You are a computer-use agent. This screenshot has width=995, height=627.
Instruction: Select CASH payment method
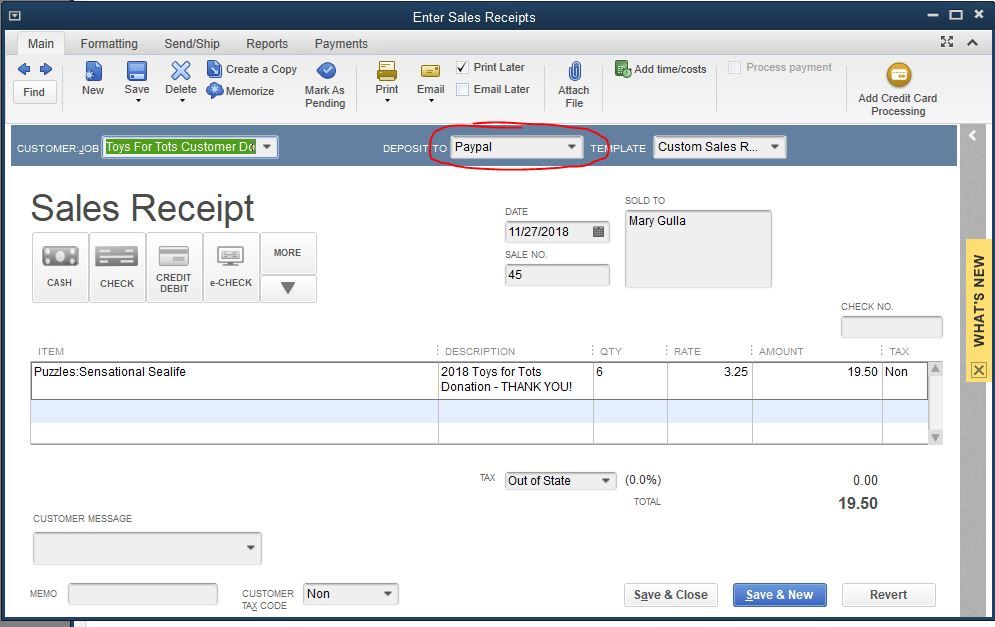tap(60, 267)
